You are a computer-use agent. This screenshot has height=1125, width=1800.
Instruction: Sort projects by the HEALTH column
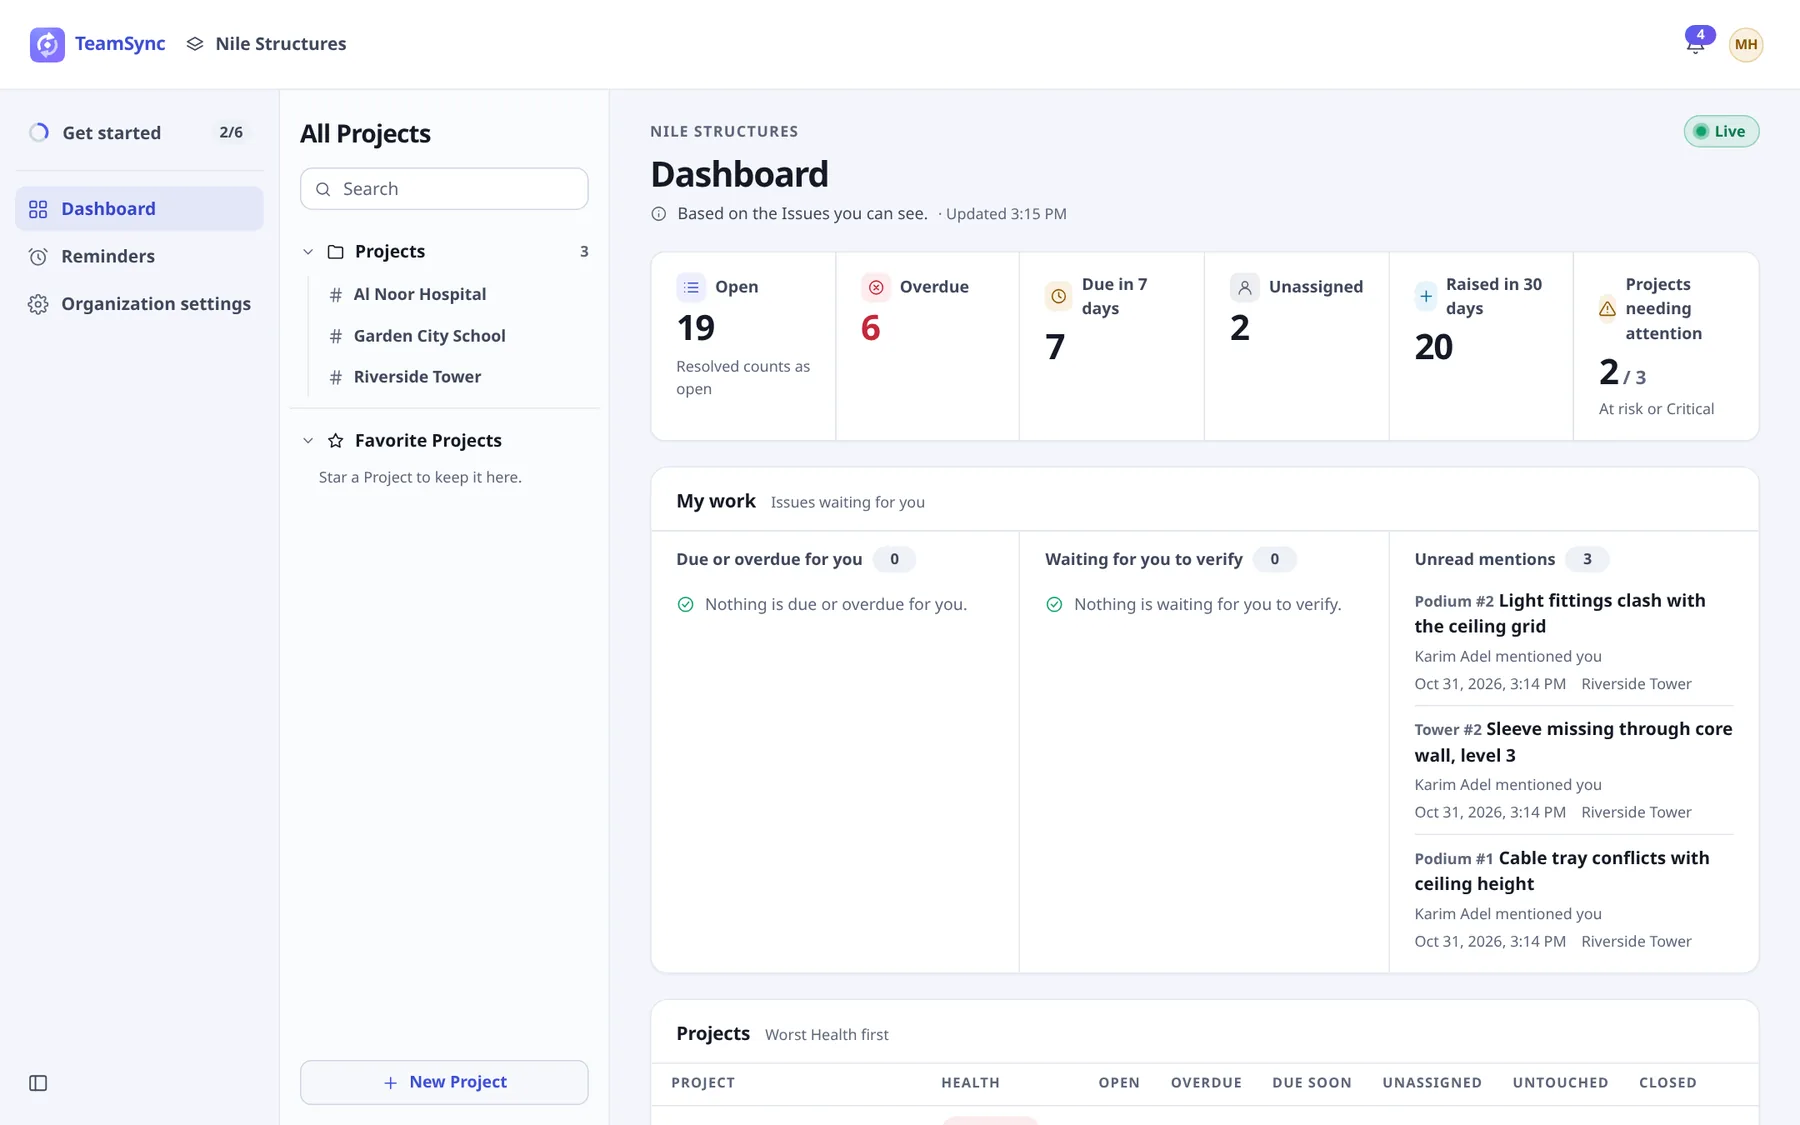[970, 1083]
